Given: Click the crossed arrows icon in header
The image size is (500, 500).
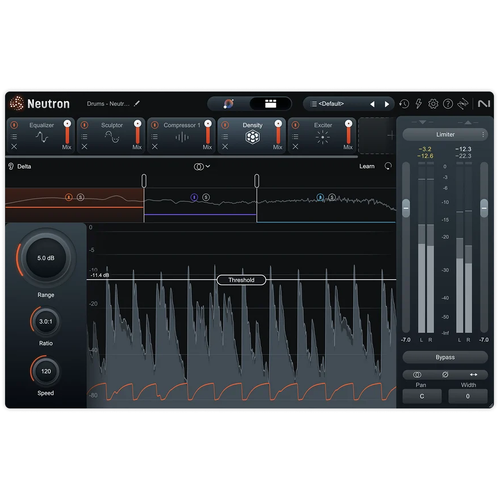Looking at the screenshot, I should [x=463, y=104].
